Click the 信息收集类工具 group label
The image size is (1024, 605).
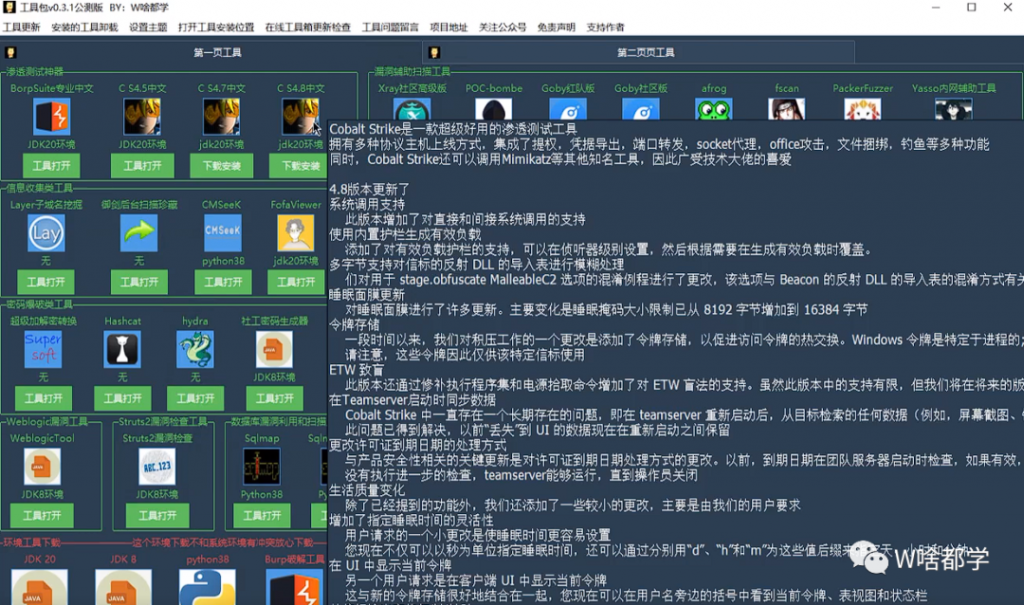(39, 188)
